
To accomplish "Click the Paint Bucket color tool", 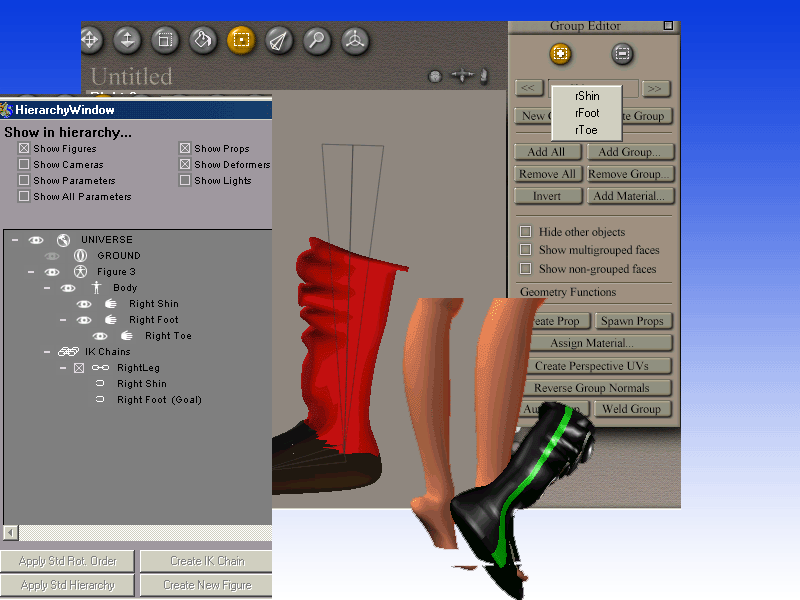I will pyautogui.click(x=203, y=39).
